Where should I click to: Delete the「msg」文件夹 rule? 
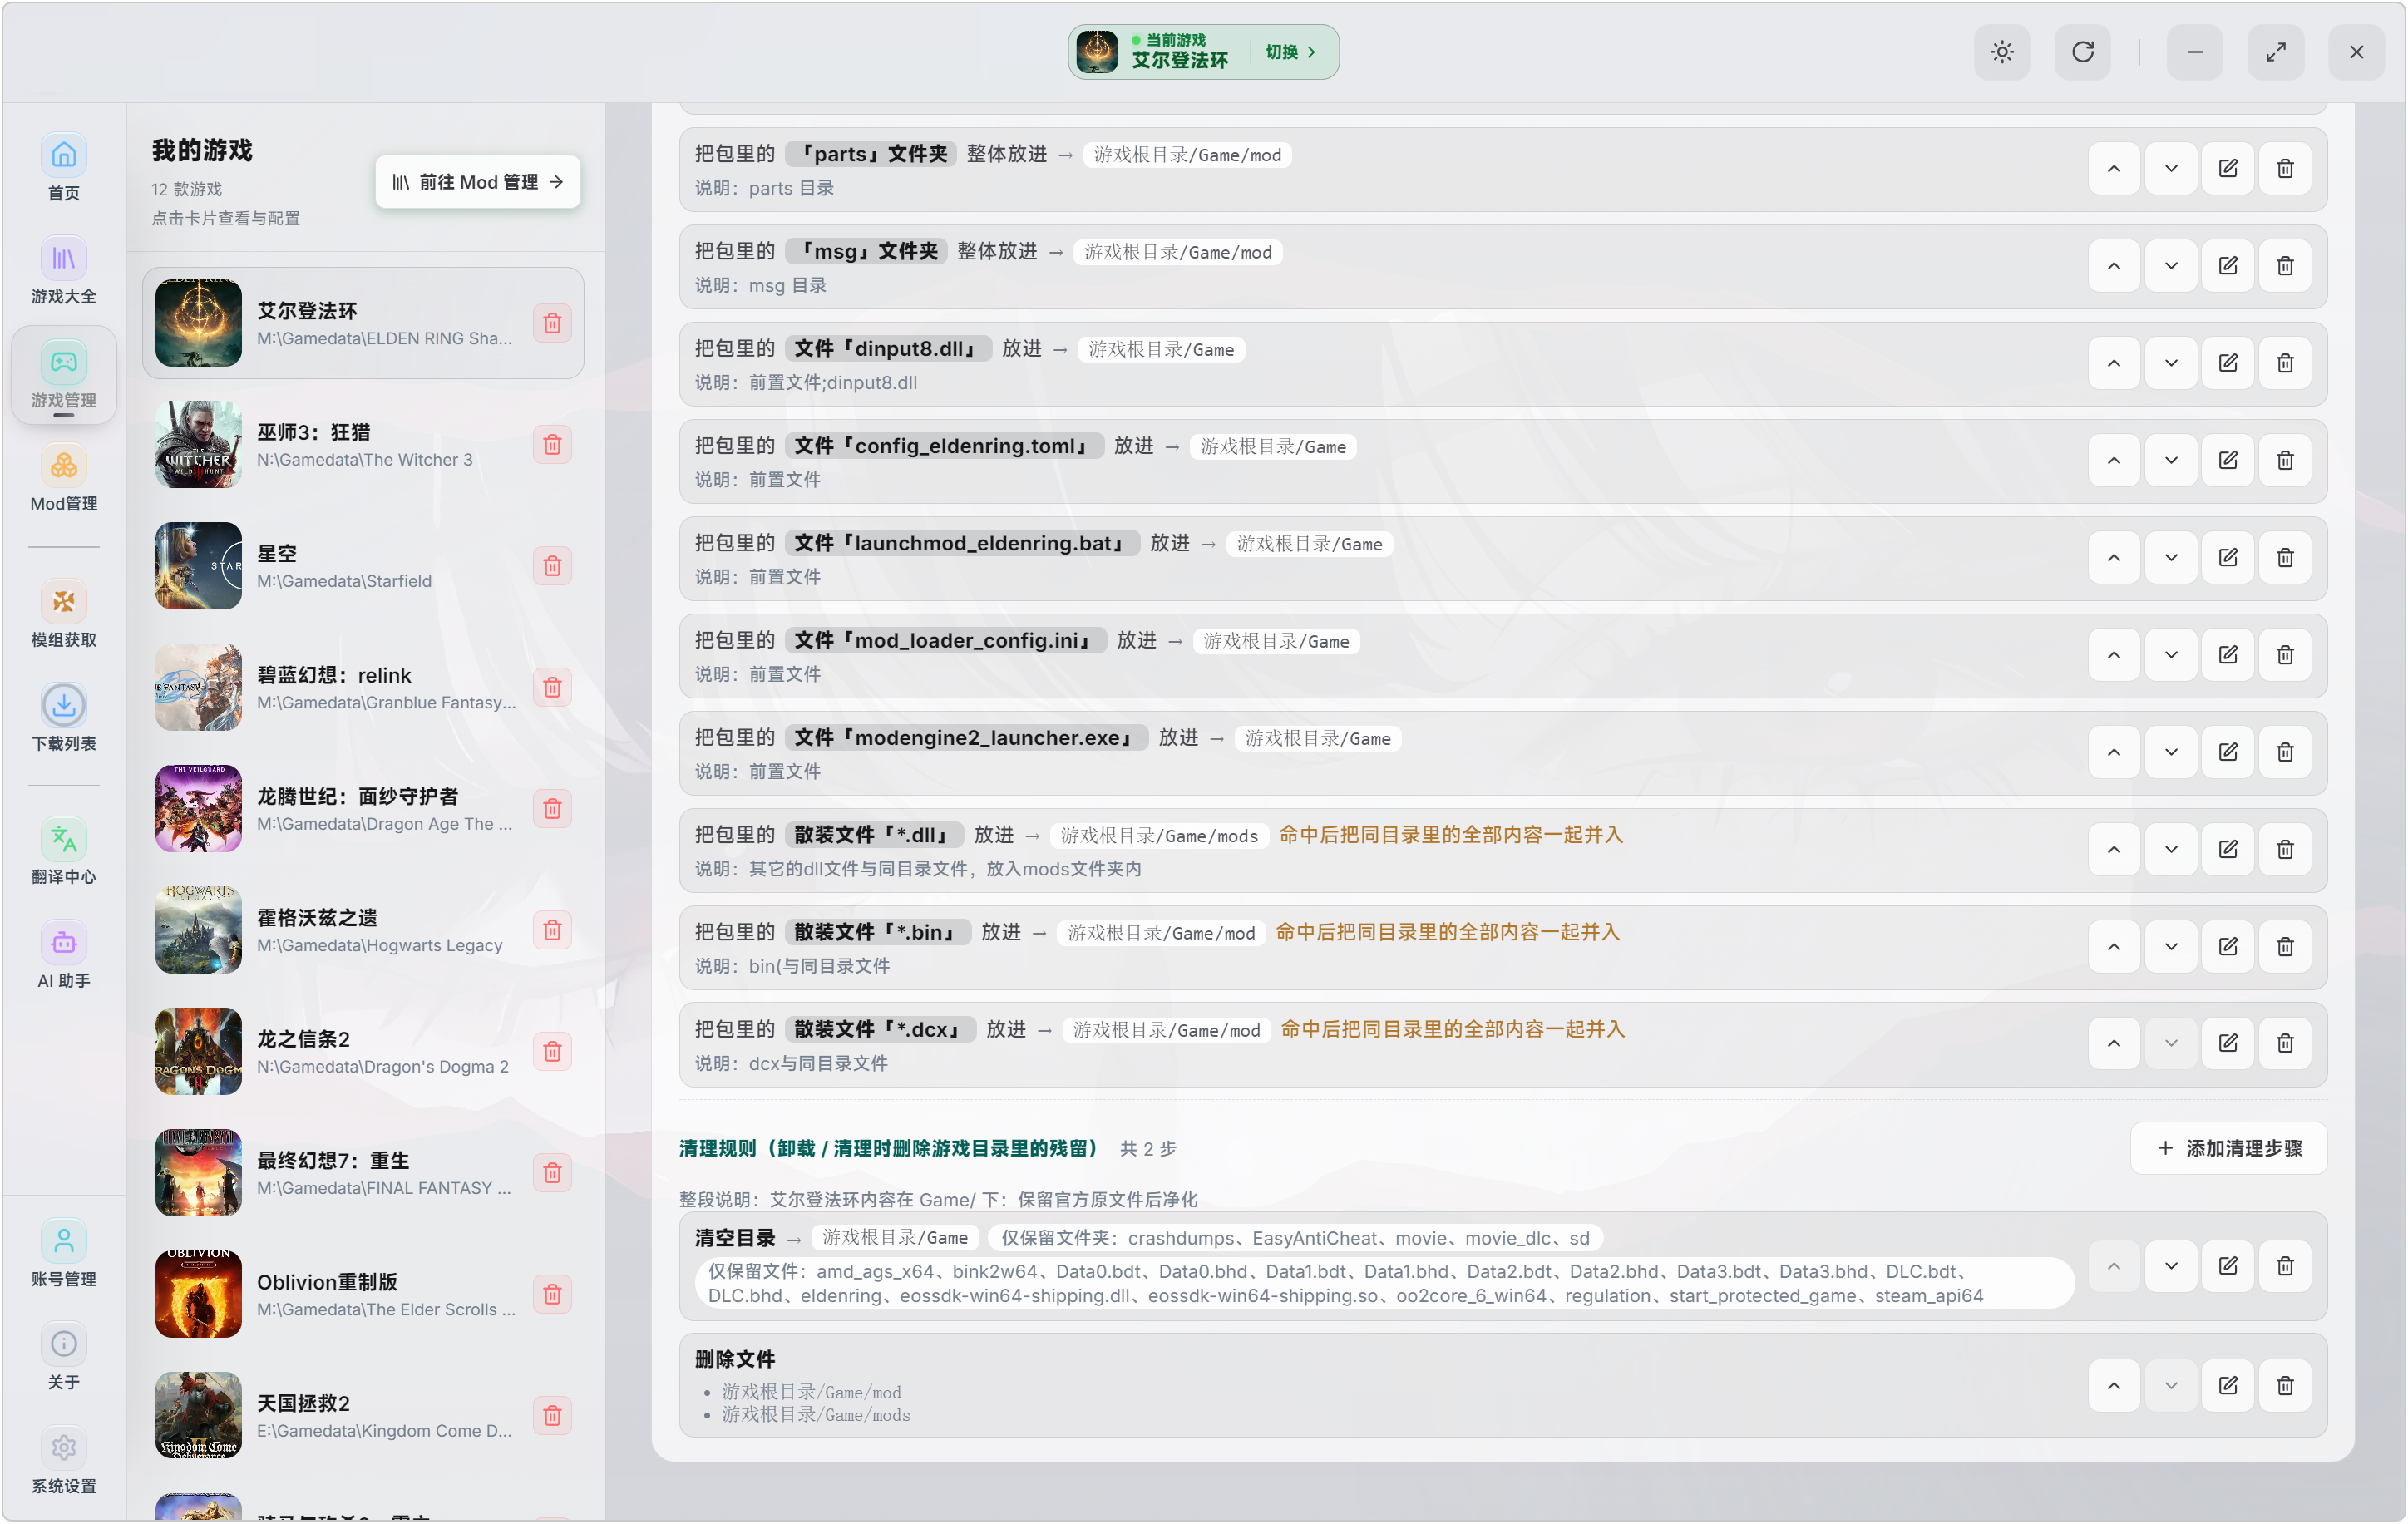point(2285,265)
